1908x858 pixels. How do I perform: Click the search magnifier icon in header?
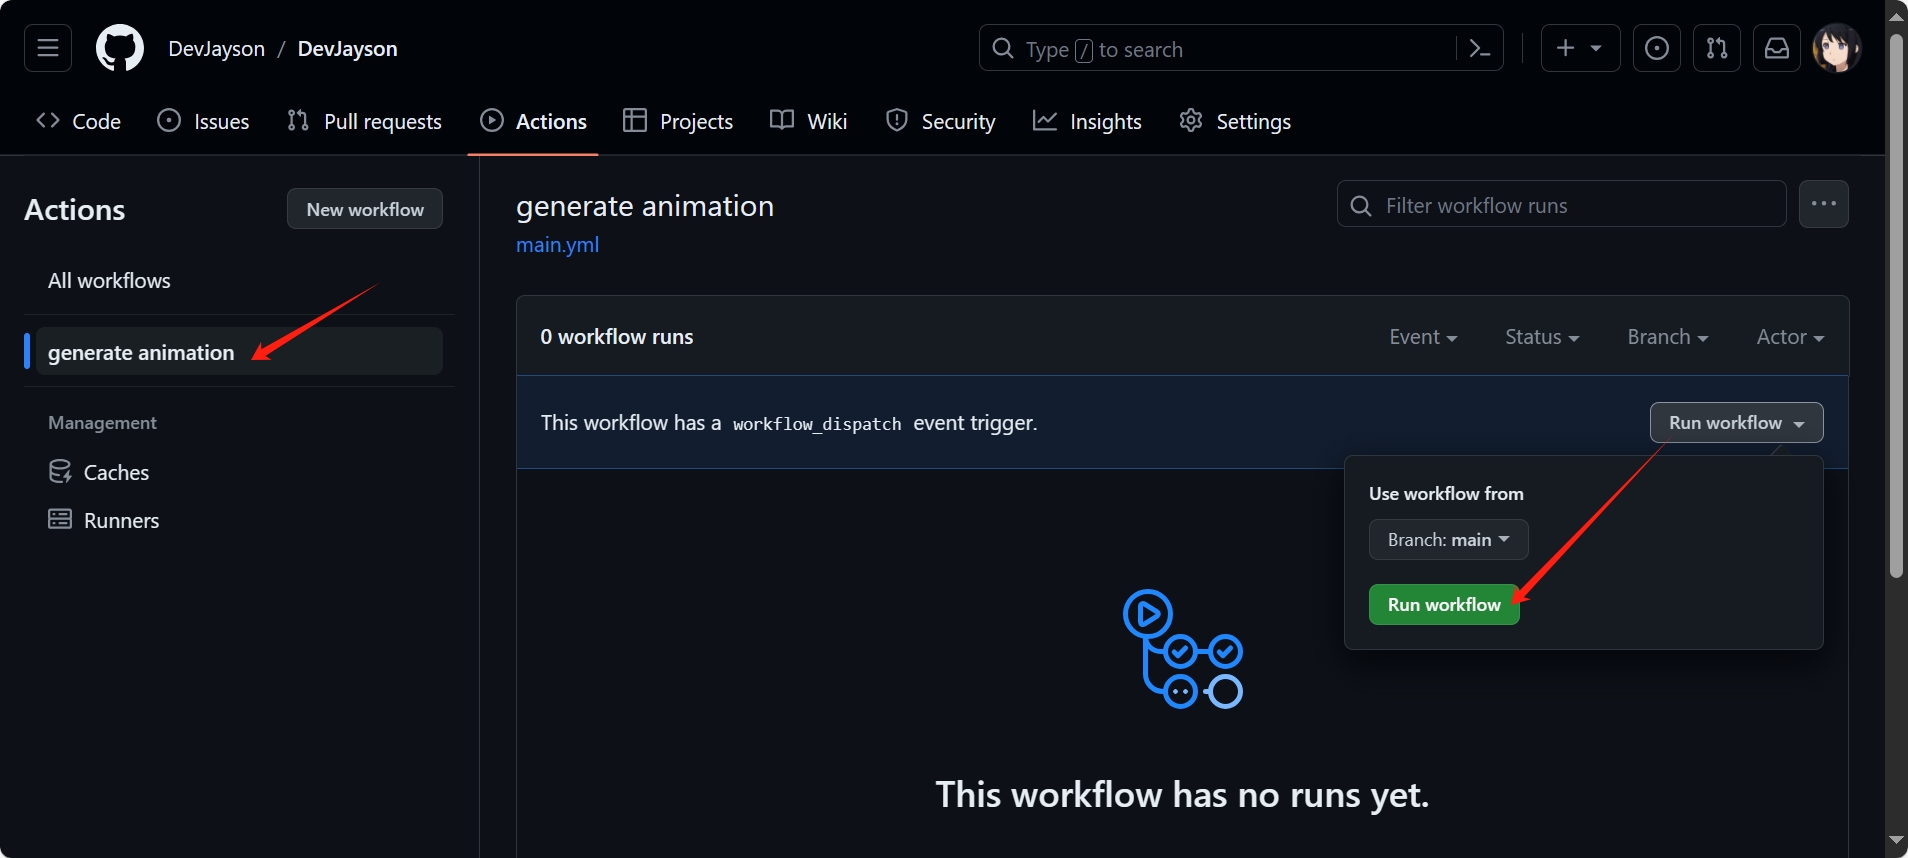pos(1002,48)
